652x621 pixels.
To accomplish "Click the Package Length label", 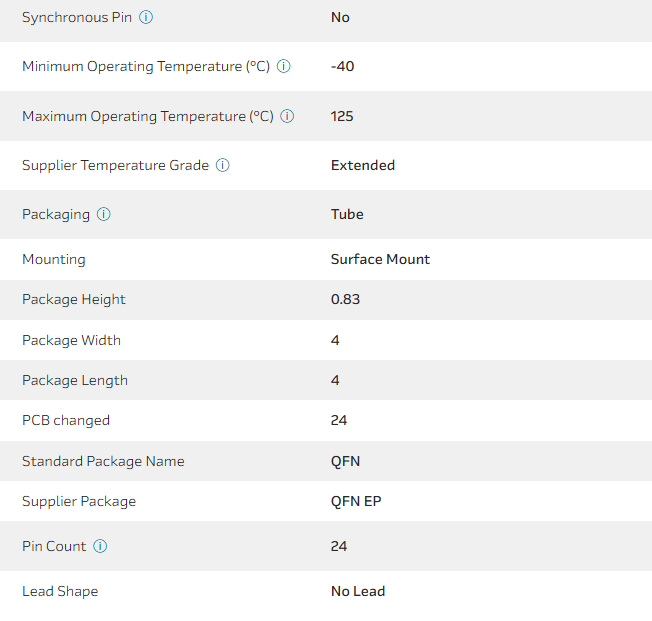I will tap(75, 380).
